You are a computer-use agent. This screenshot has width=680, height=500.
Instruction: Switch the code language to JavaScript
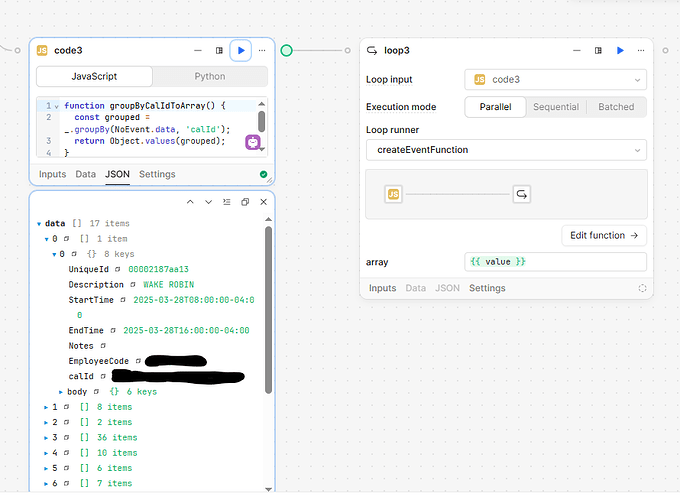[x=94, y=77]
